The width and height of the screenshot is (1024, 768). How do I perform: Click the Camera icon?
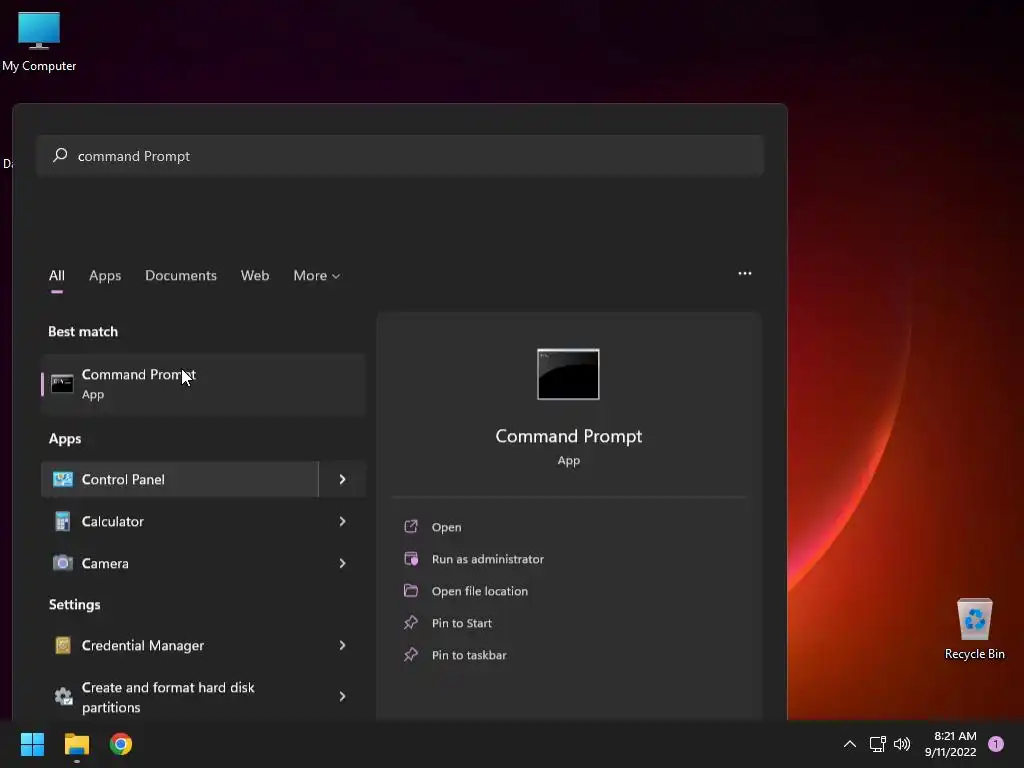[x=63, y=563]
